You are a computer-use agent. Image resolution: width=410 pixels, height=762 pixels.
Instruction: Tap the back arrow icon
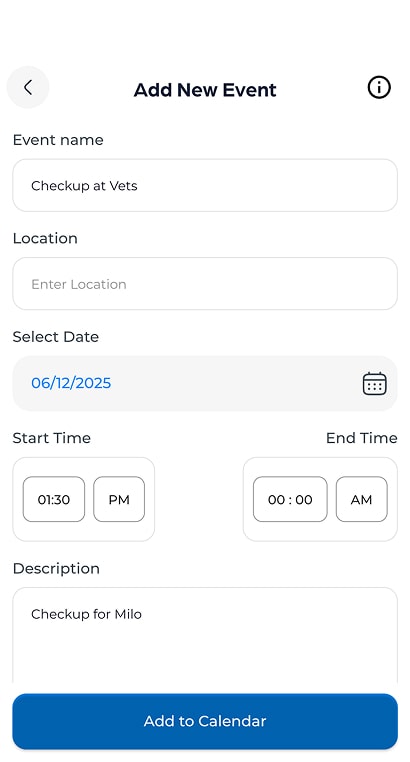tap(28, 87)
